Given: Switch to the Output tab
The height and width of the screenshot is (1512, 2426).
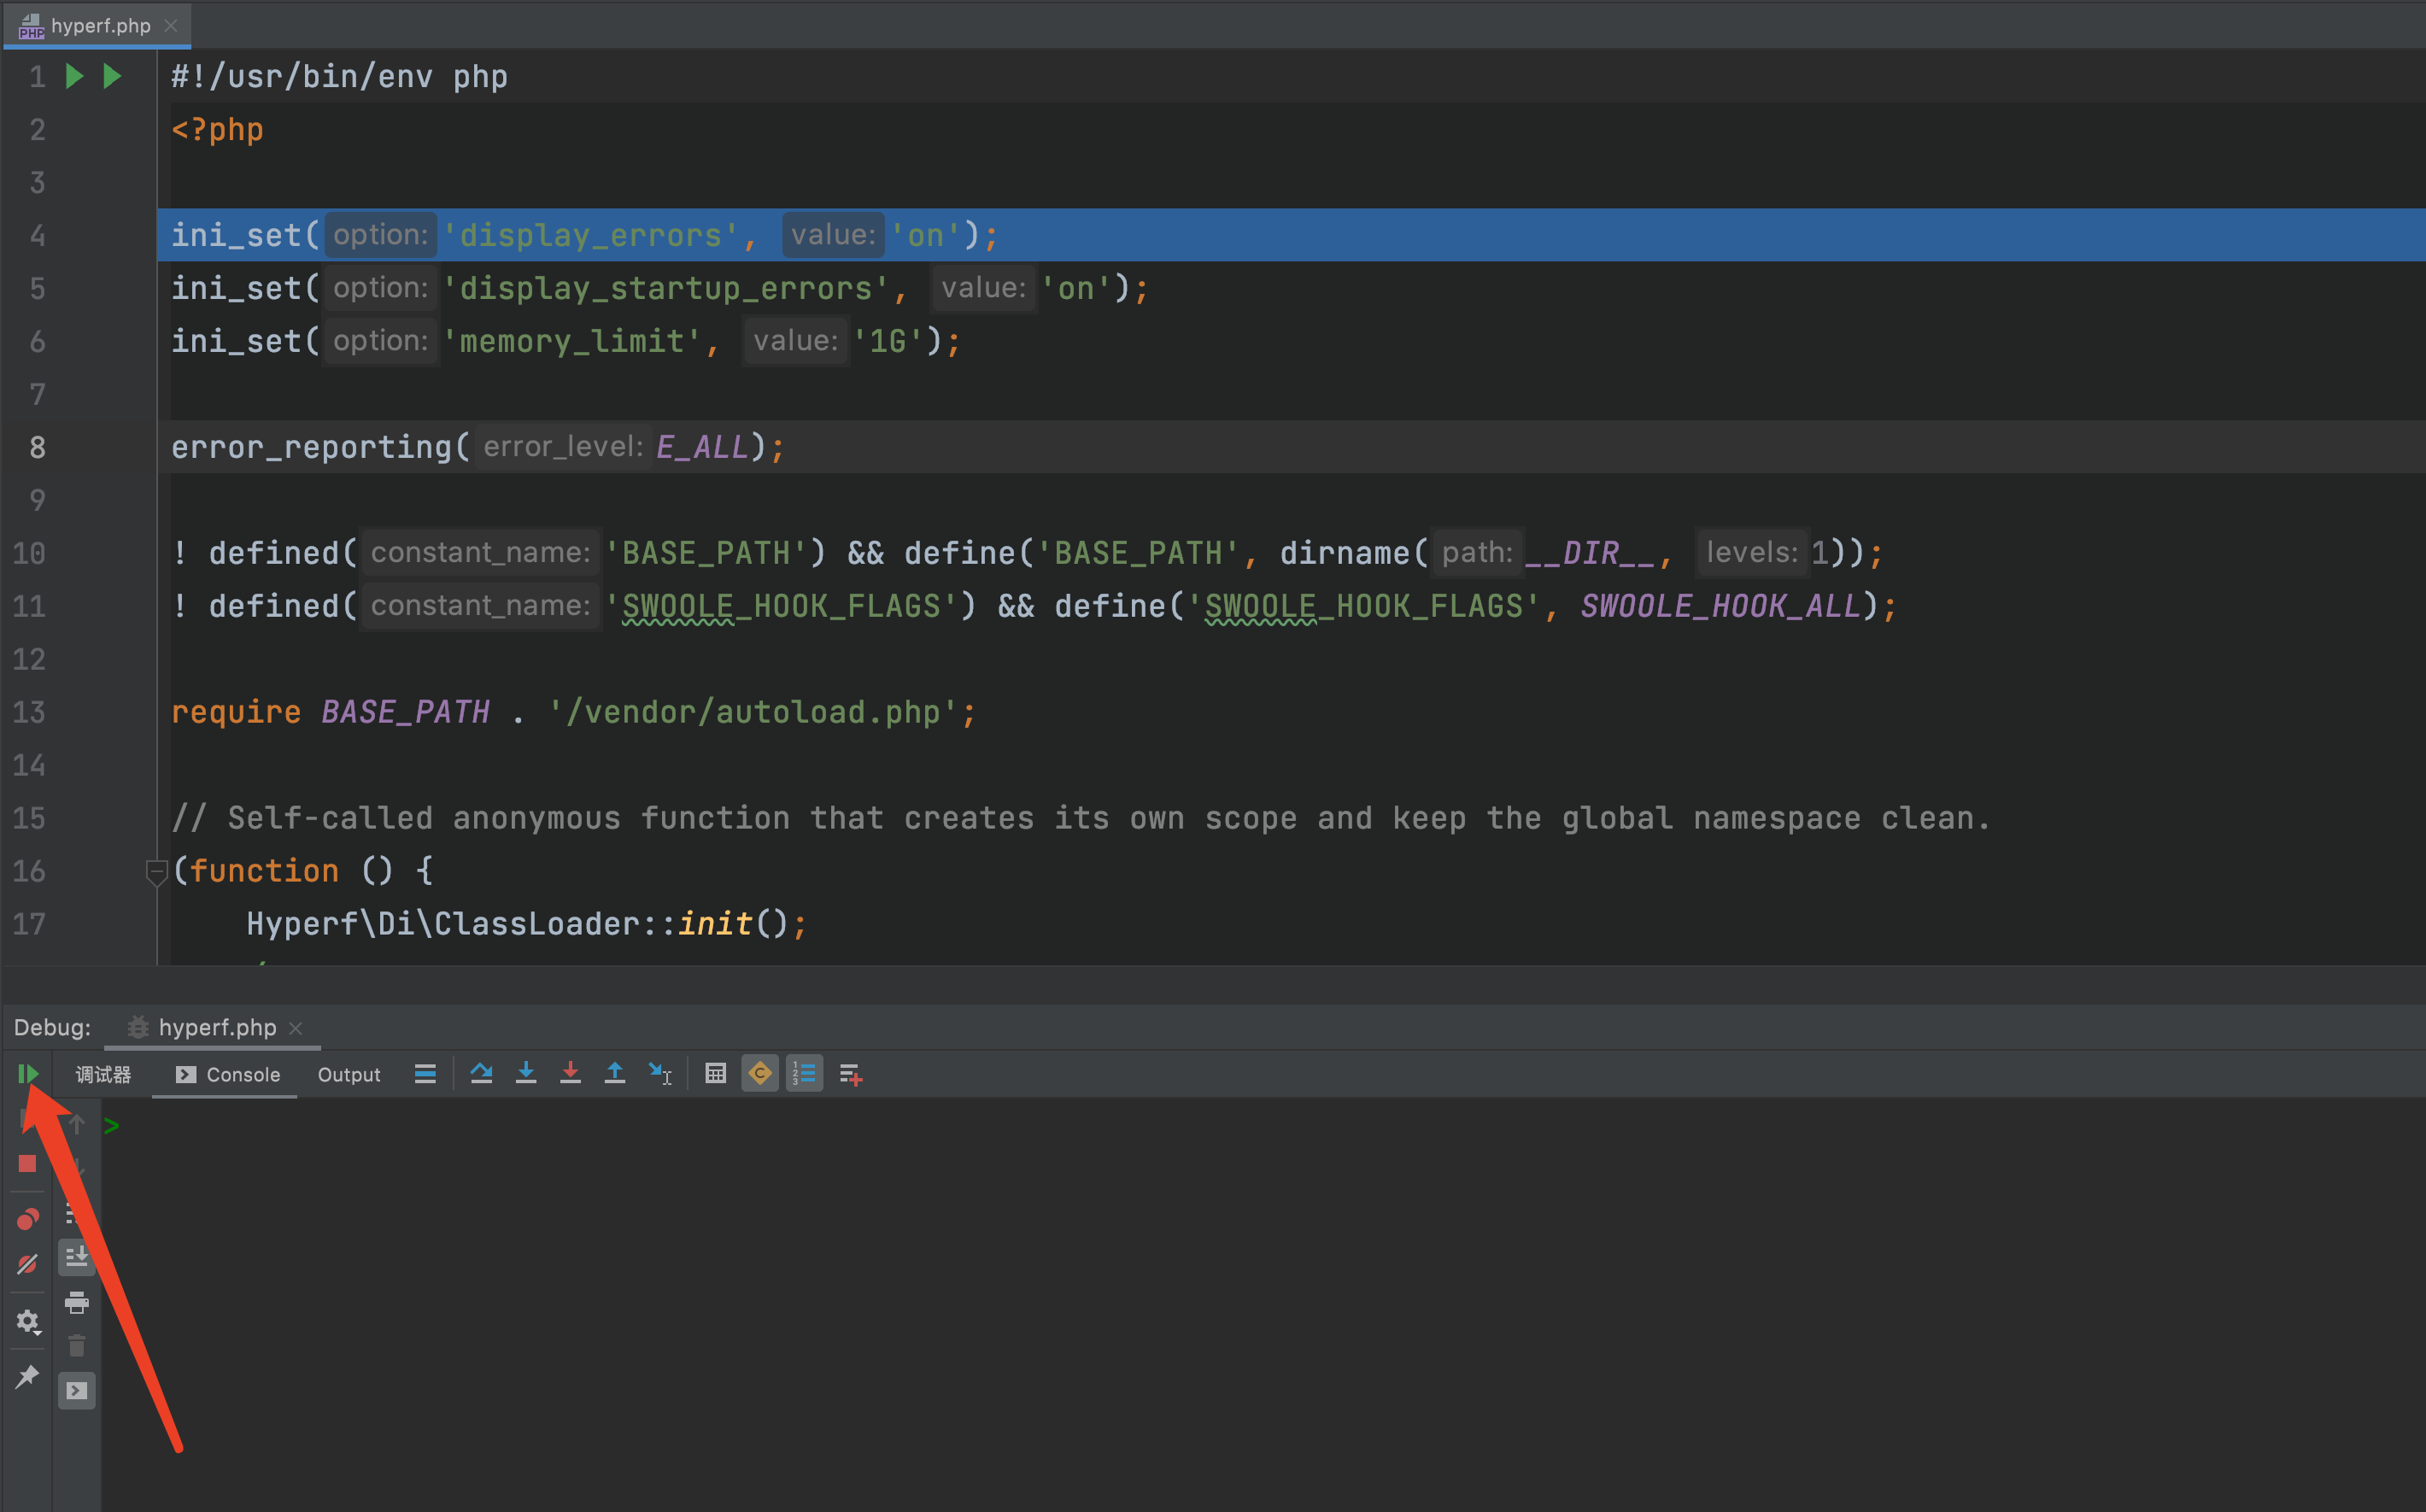Looking at the screenshot, I should (x=348, y=1074).
